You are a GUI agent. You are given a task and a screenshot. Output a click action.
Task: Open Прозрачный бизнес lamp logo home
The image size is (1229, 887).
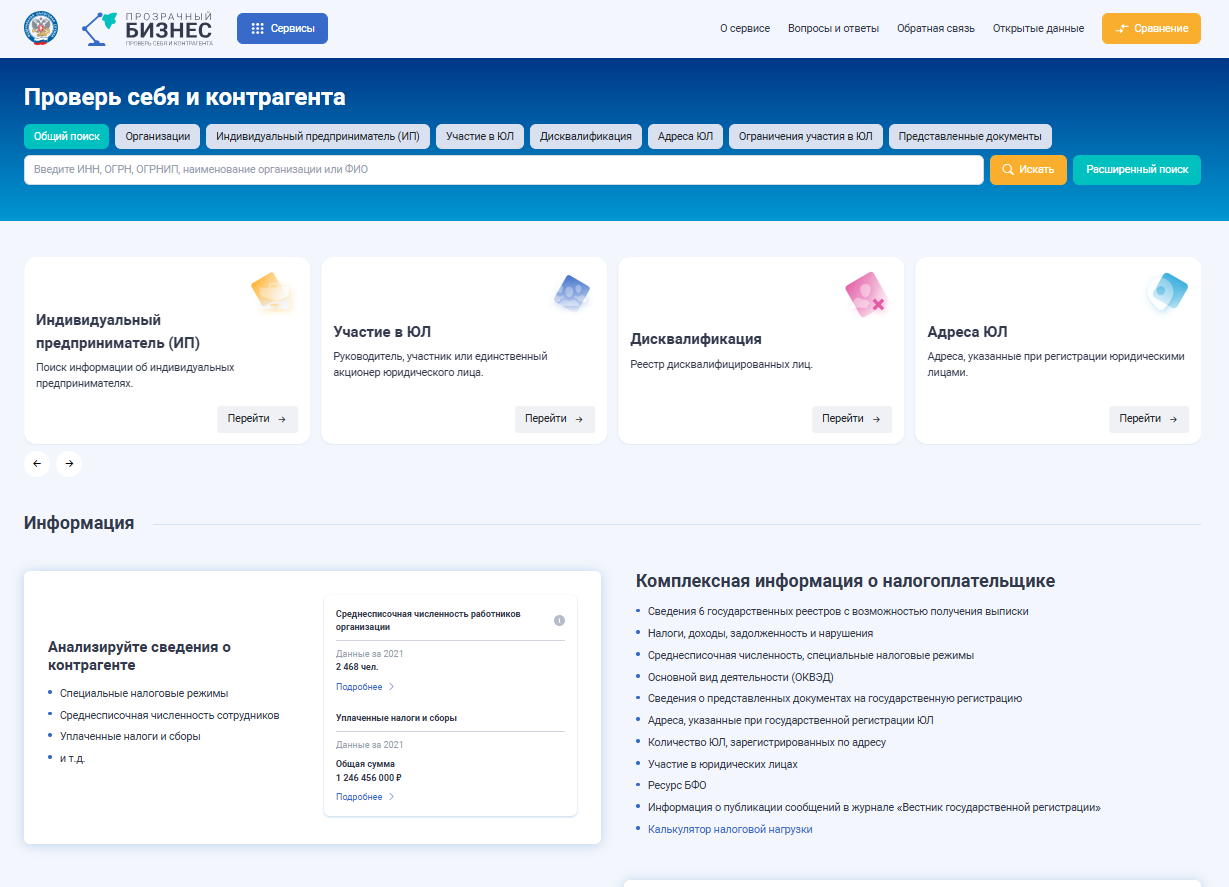(147, 28)
